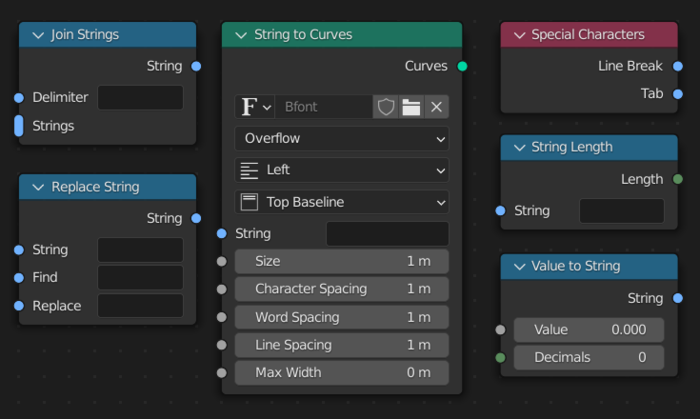The image size is (700, 419).
Task: Open the Top Baseline pivot dropdown
Action: click(342, 202)
